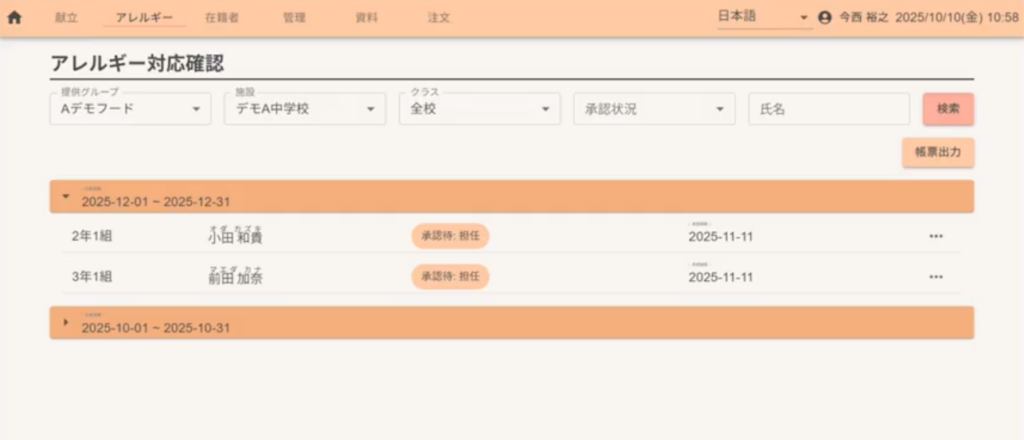Image resolution: width=1024 pixels, height=440 pixels.
Task: Open the 承認状況 filter dropdown
Action: click(x=653, y=109)
